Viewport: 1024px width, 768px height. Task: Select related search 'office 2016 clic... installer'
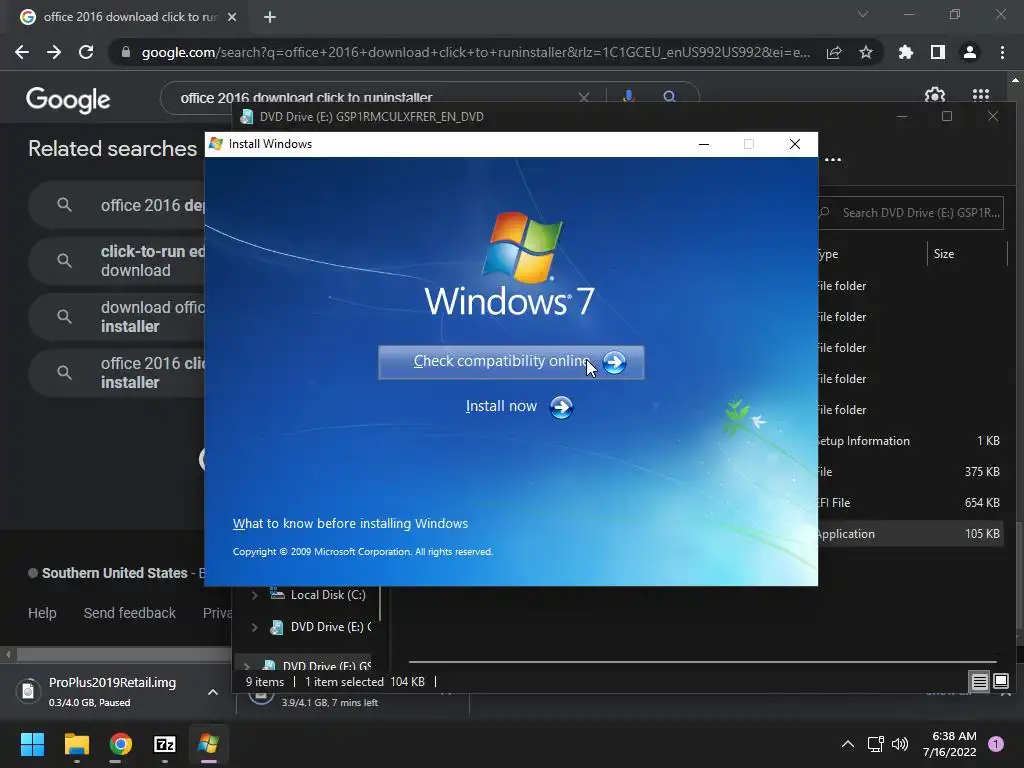[x=118, y=373]
